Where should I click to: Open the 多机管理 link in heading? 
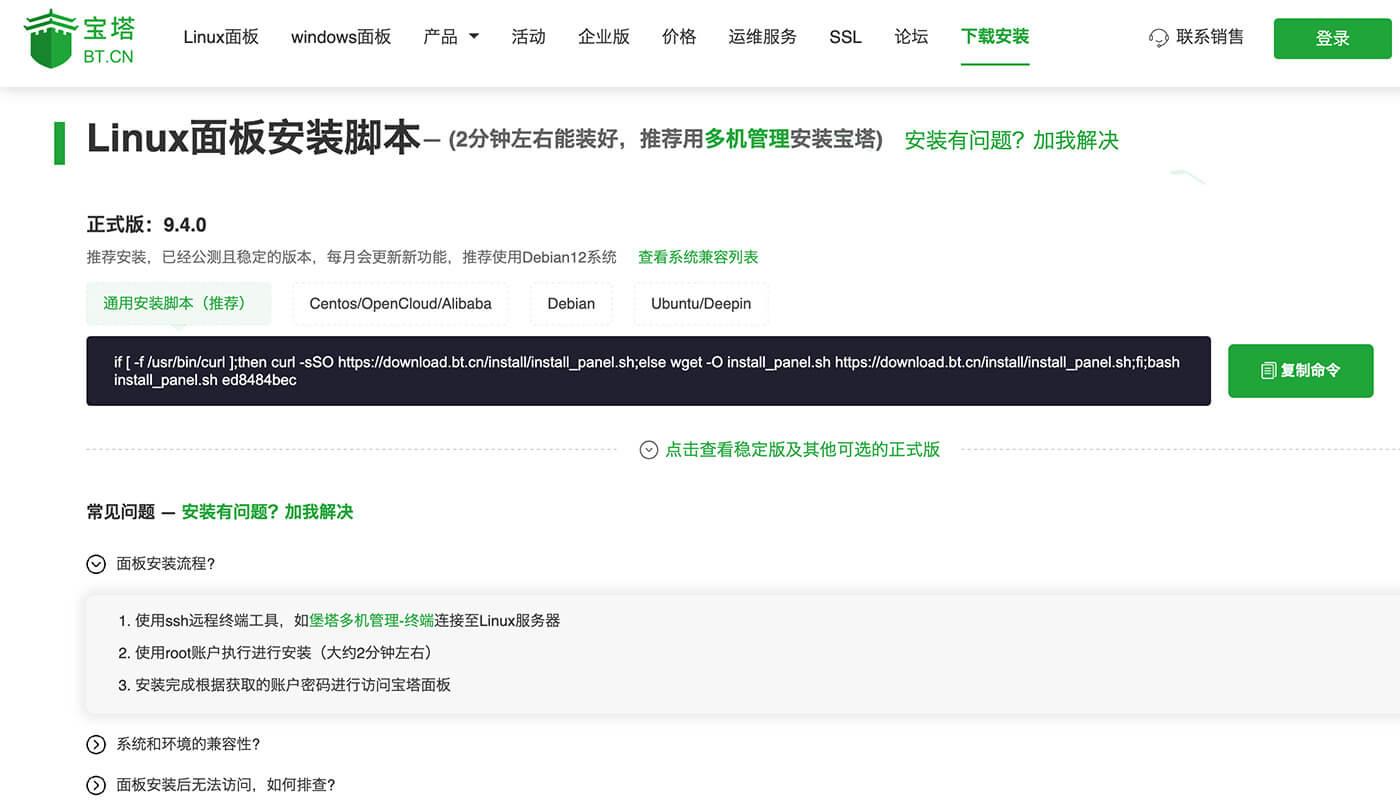(x=747, y=139)
